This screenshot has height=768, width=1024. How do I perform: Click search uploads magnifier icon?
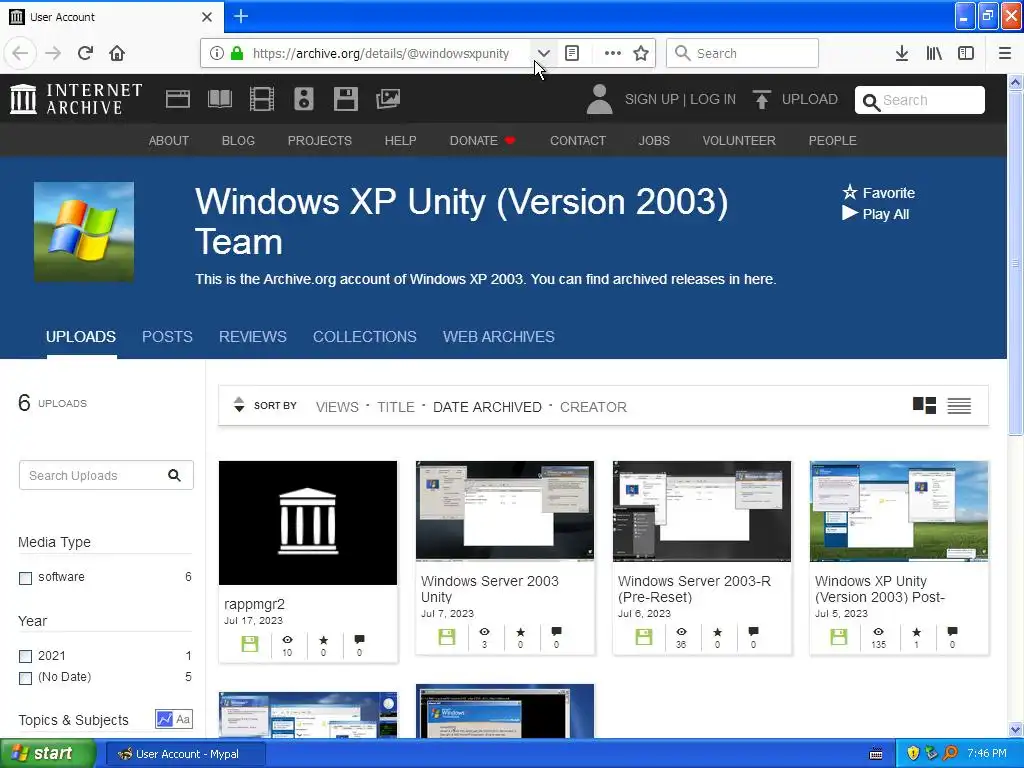[x=174, y=475]
